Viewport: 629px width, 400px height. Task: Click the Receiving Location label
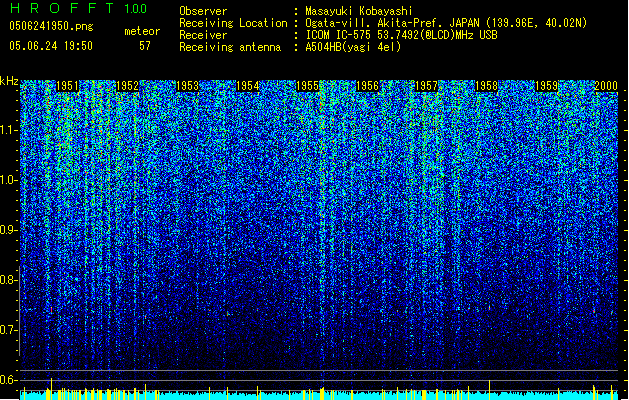click(233, 23)
